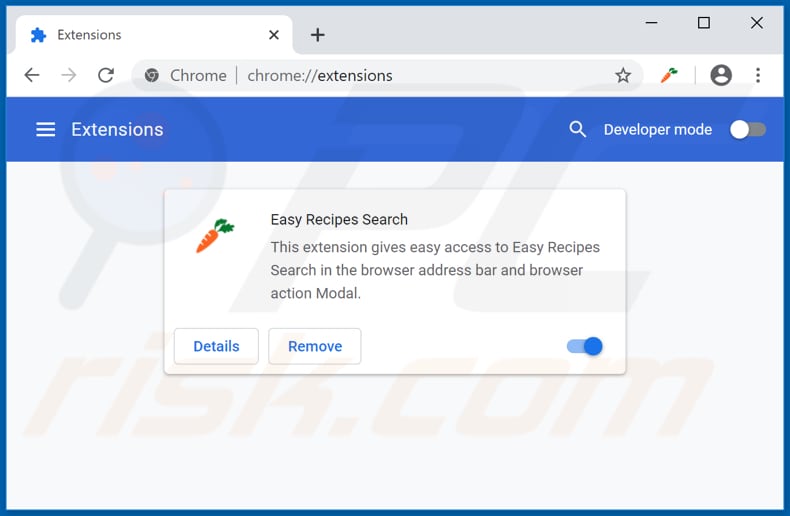
Task: Select the Extensions browser tab
Action: coord(154,35)
